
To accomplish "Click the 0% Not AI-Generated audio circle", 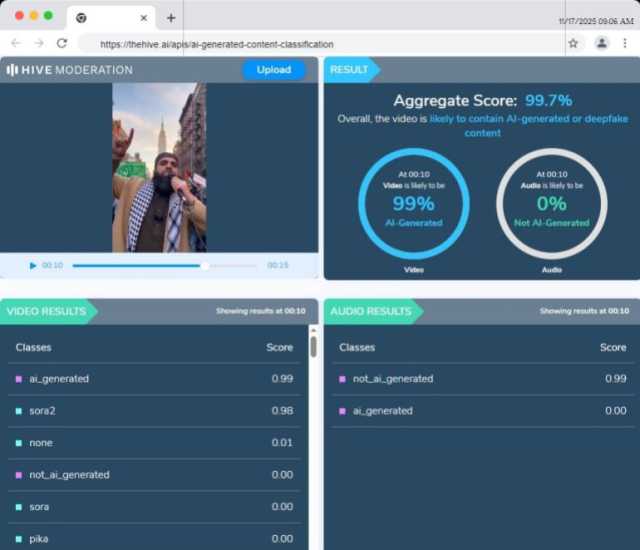I will coord(551,203).
